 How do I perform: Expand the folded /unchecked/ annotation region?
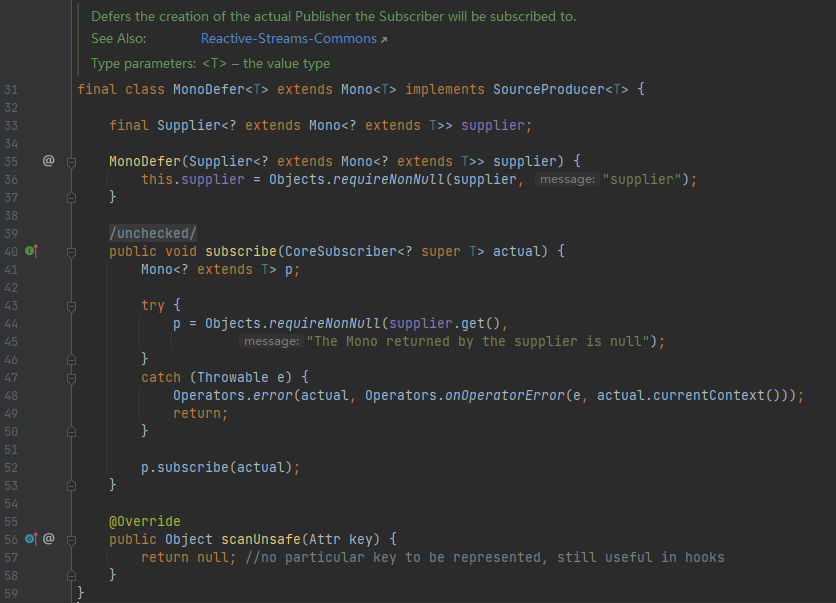coord(152,233)
